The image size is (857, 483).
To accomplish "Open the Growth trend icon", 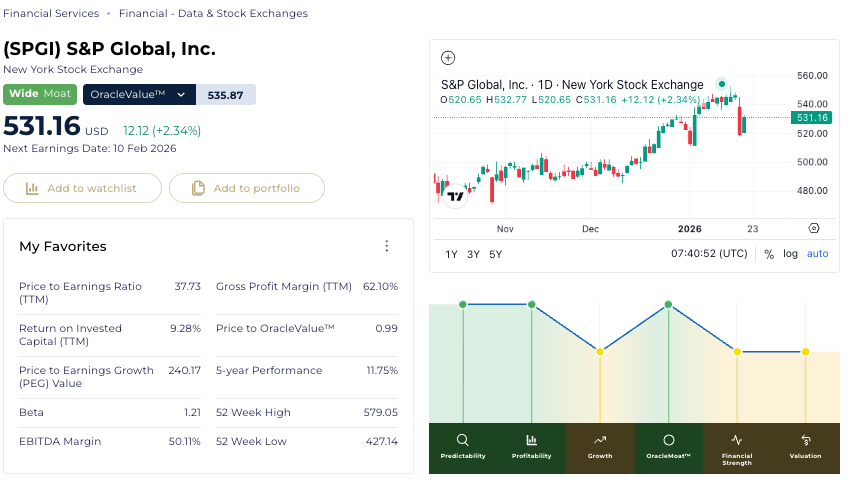I will [600, 440].
